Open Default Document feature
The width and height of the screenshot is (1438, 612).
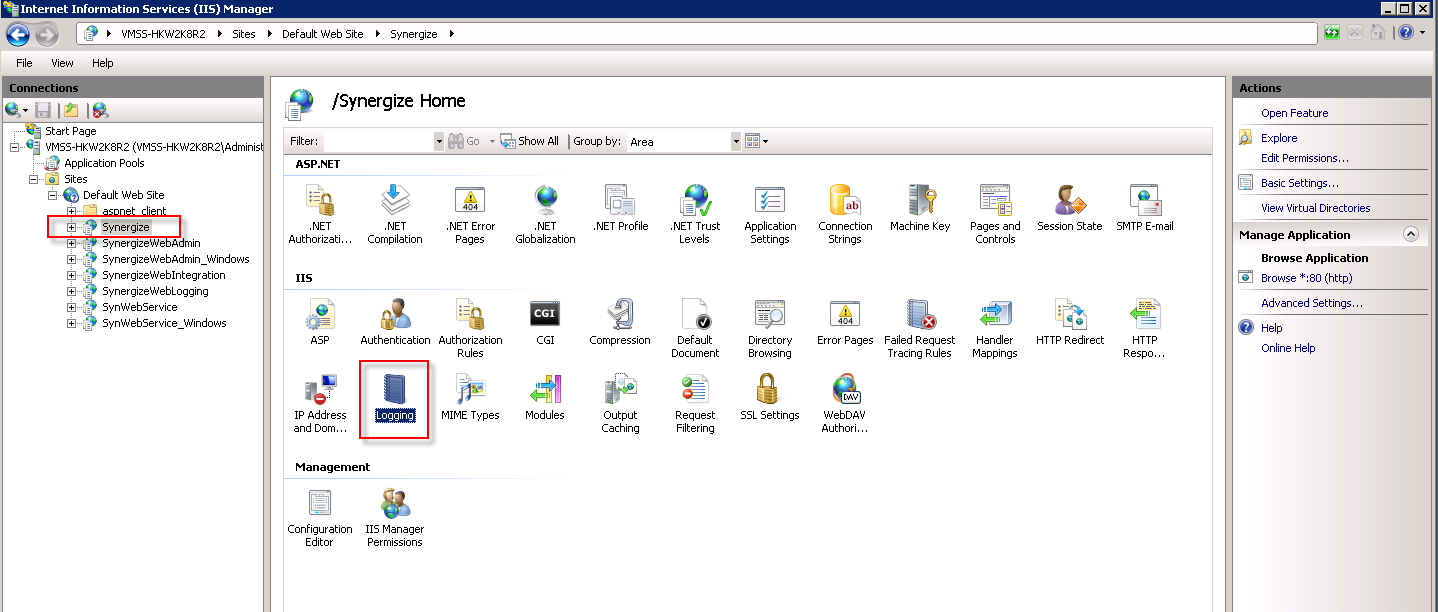click(x=695, y=327)
